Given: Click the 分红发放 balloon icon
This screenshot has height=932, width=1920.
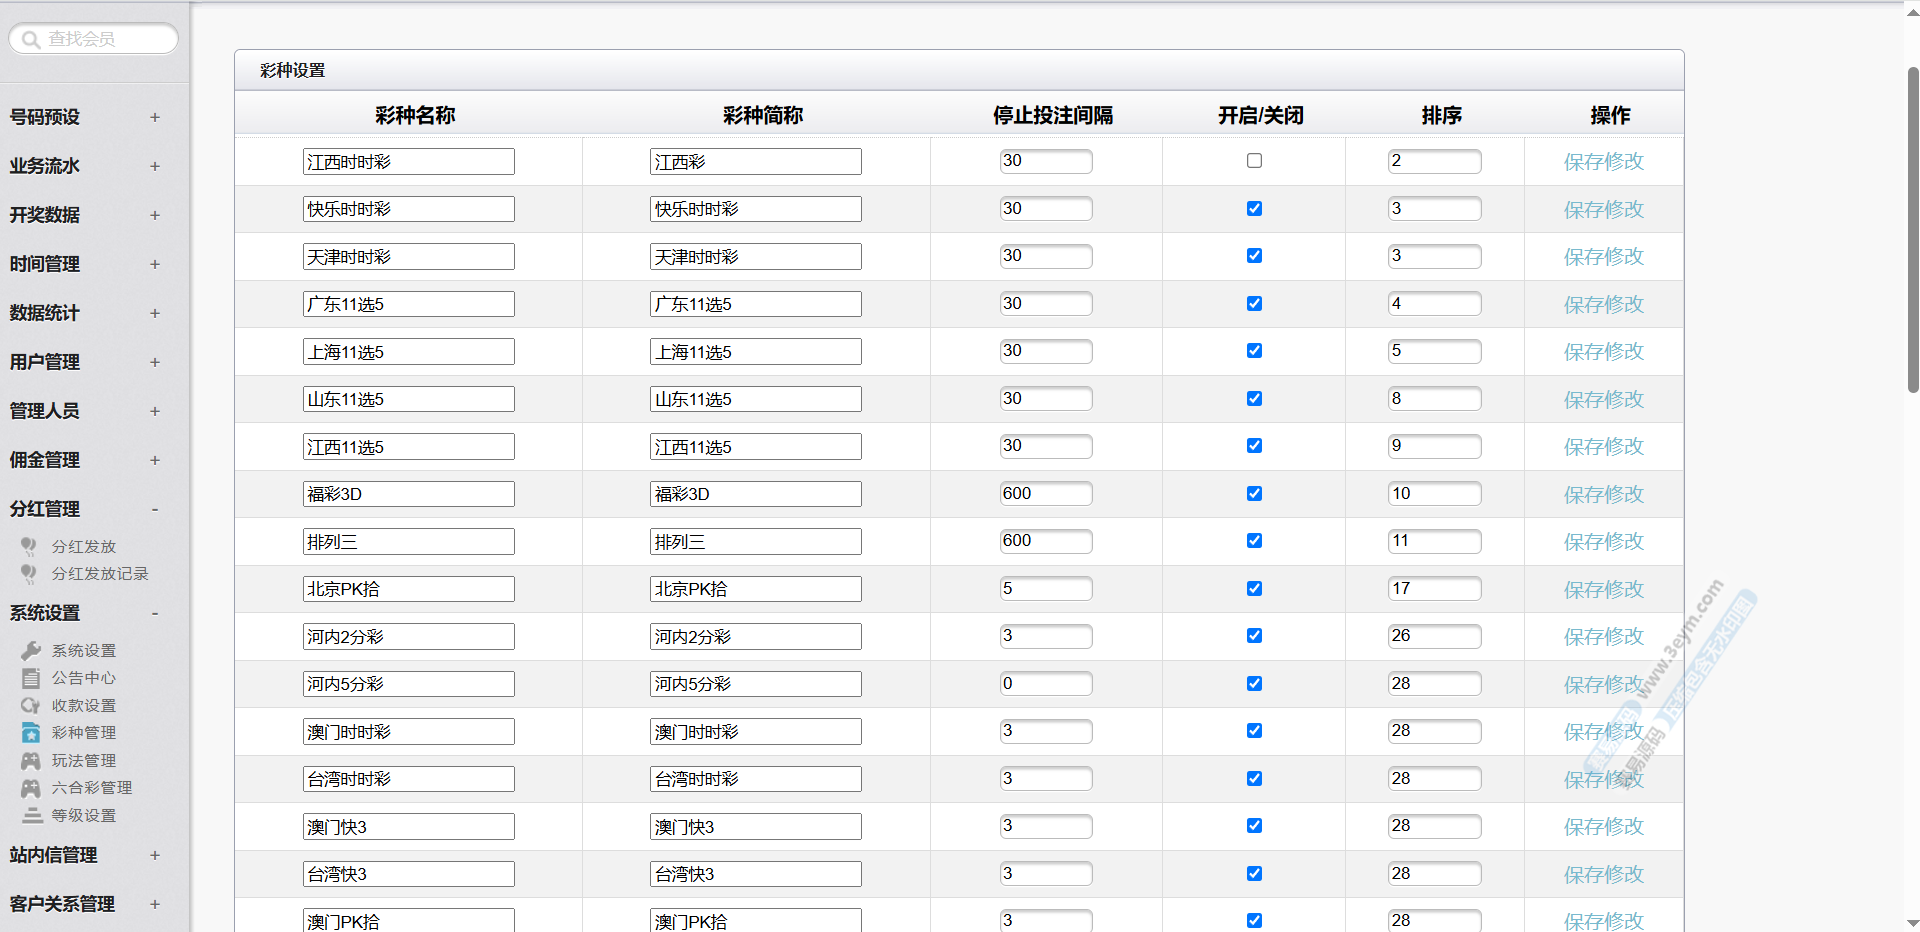Looking at the screenshot, I should click(29, 546).
